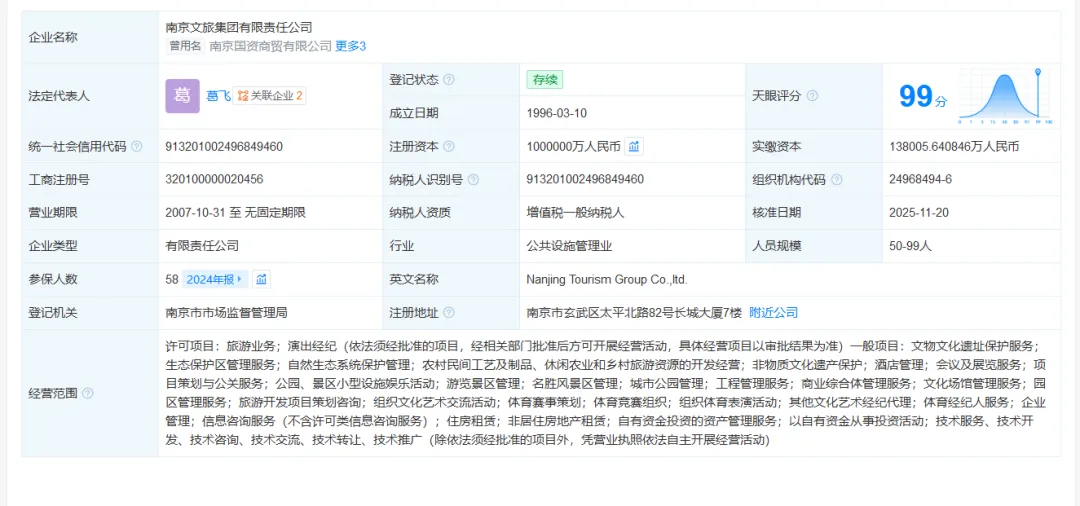Click help icon next to 注册资本

tap(449, 147)
